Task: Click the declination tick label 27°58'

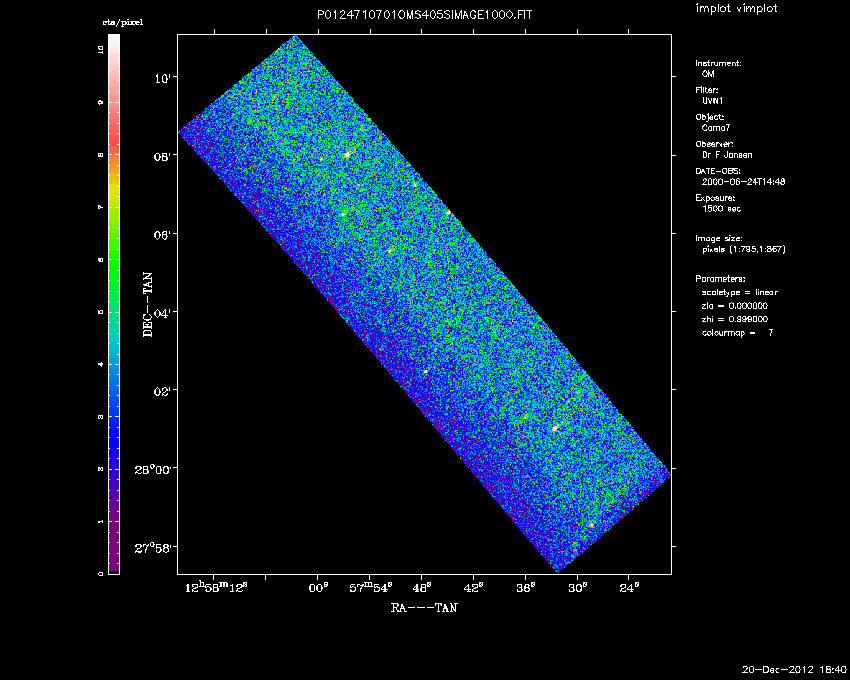Action: (153, 548)
